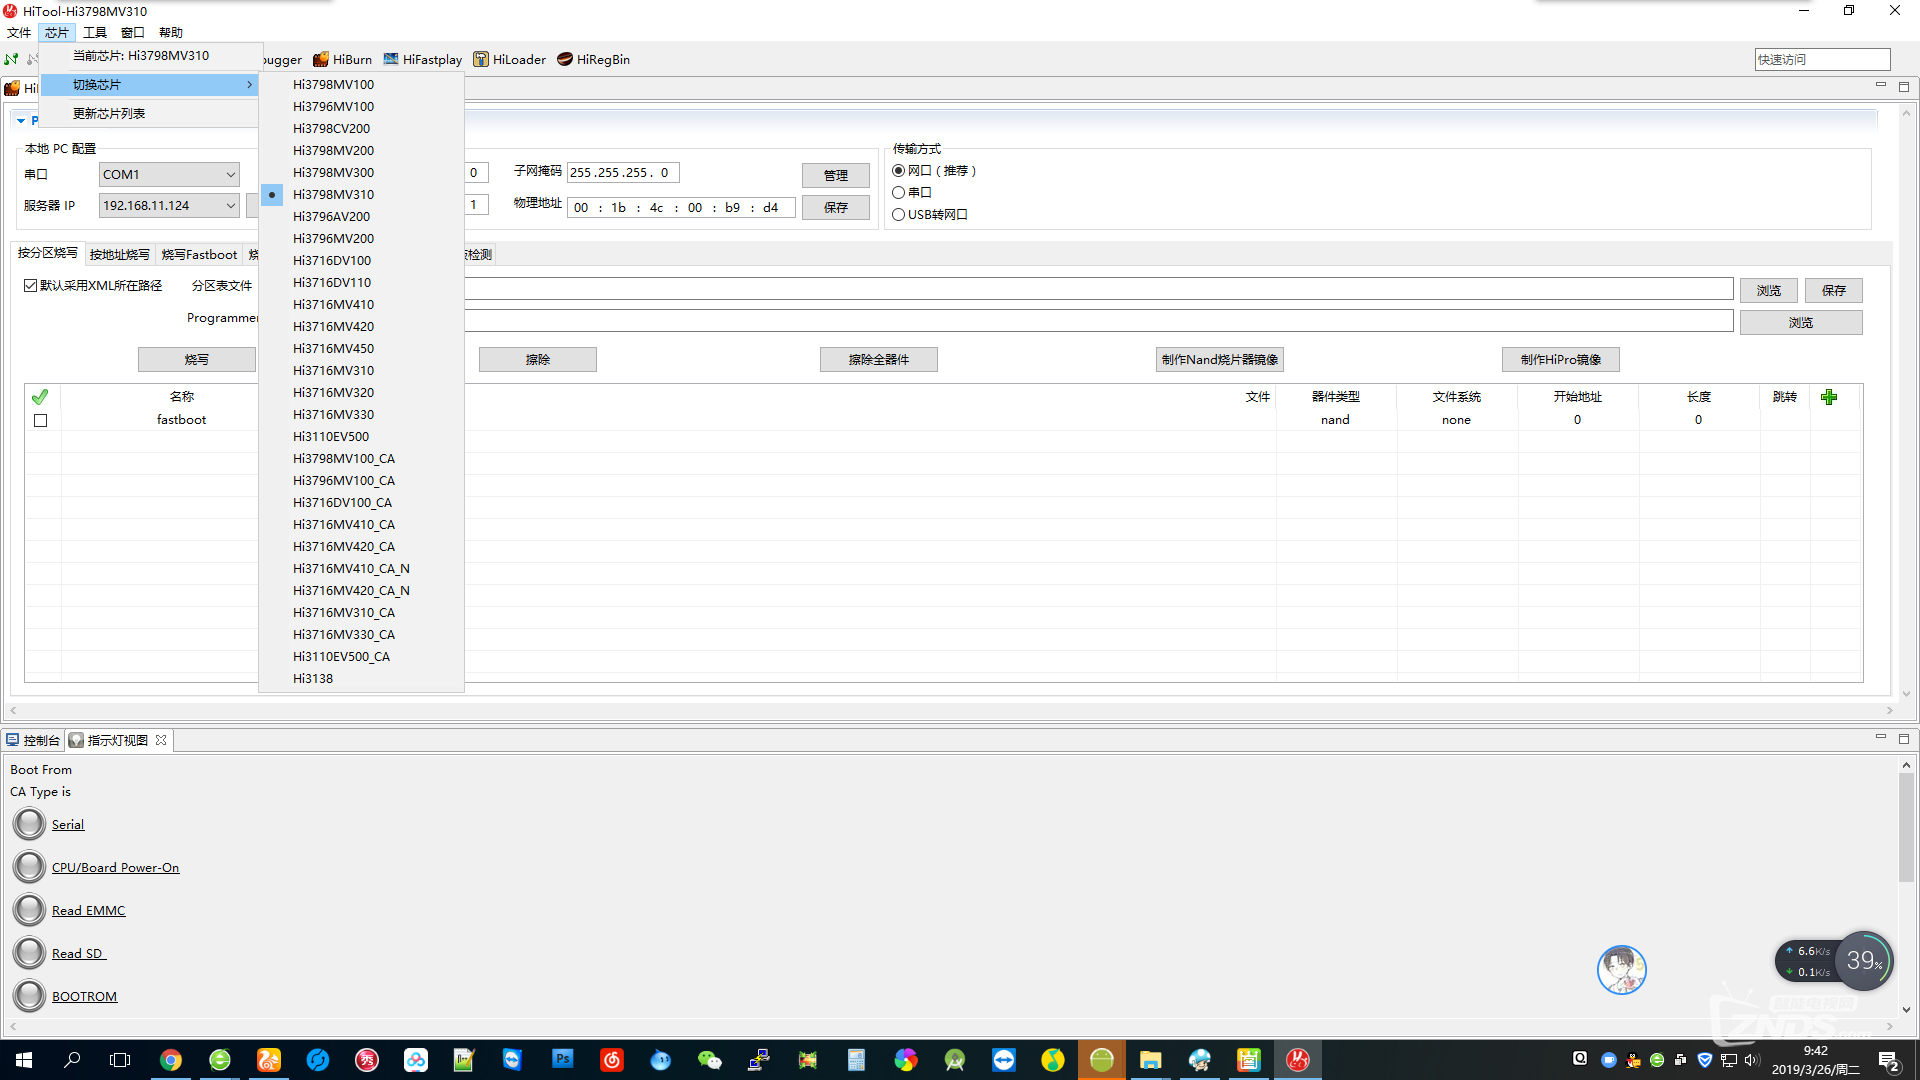Switch to burn-by-address tab
Image resolution: width=1920 pixels, height=1080 pixels.
coord(120,254)
